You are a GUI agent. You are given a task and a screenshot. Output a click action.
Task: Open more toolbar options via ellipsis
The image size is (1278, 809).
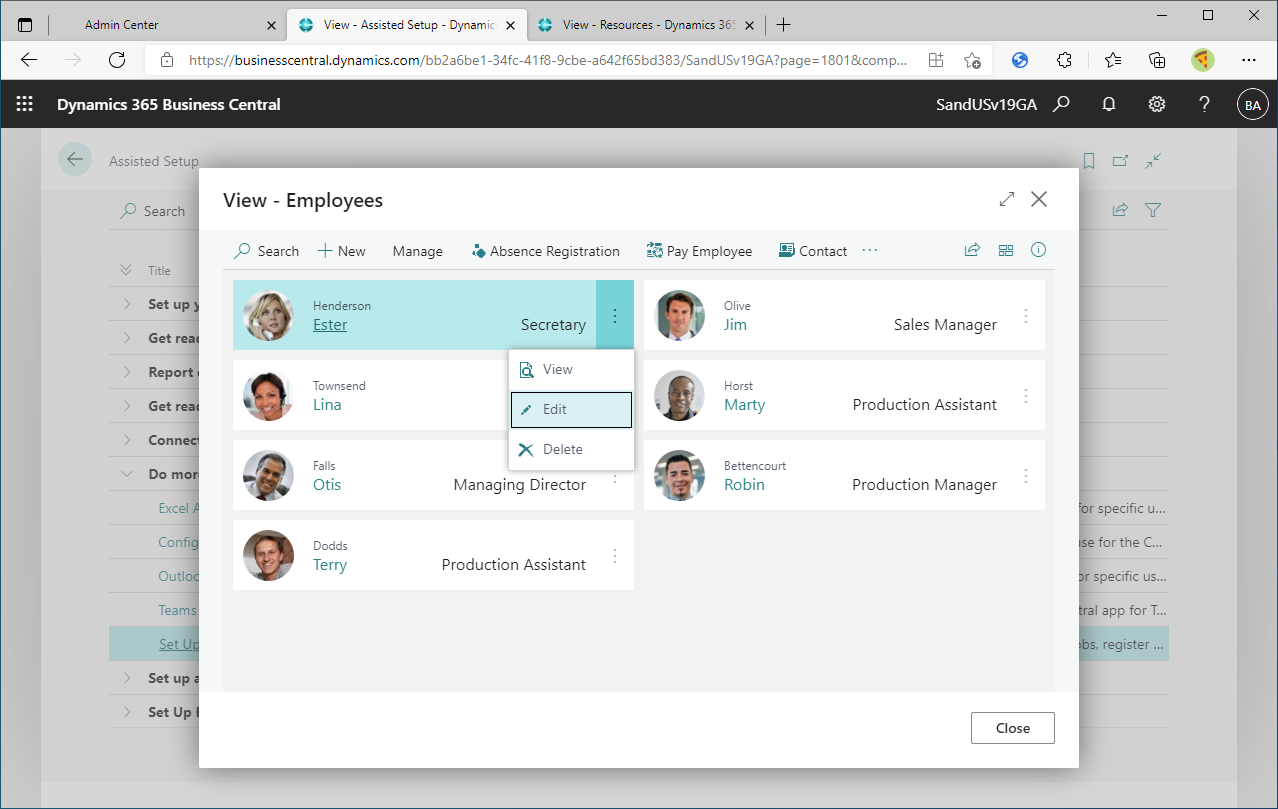coord(868,251)
